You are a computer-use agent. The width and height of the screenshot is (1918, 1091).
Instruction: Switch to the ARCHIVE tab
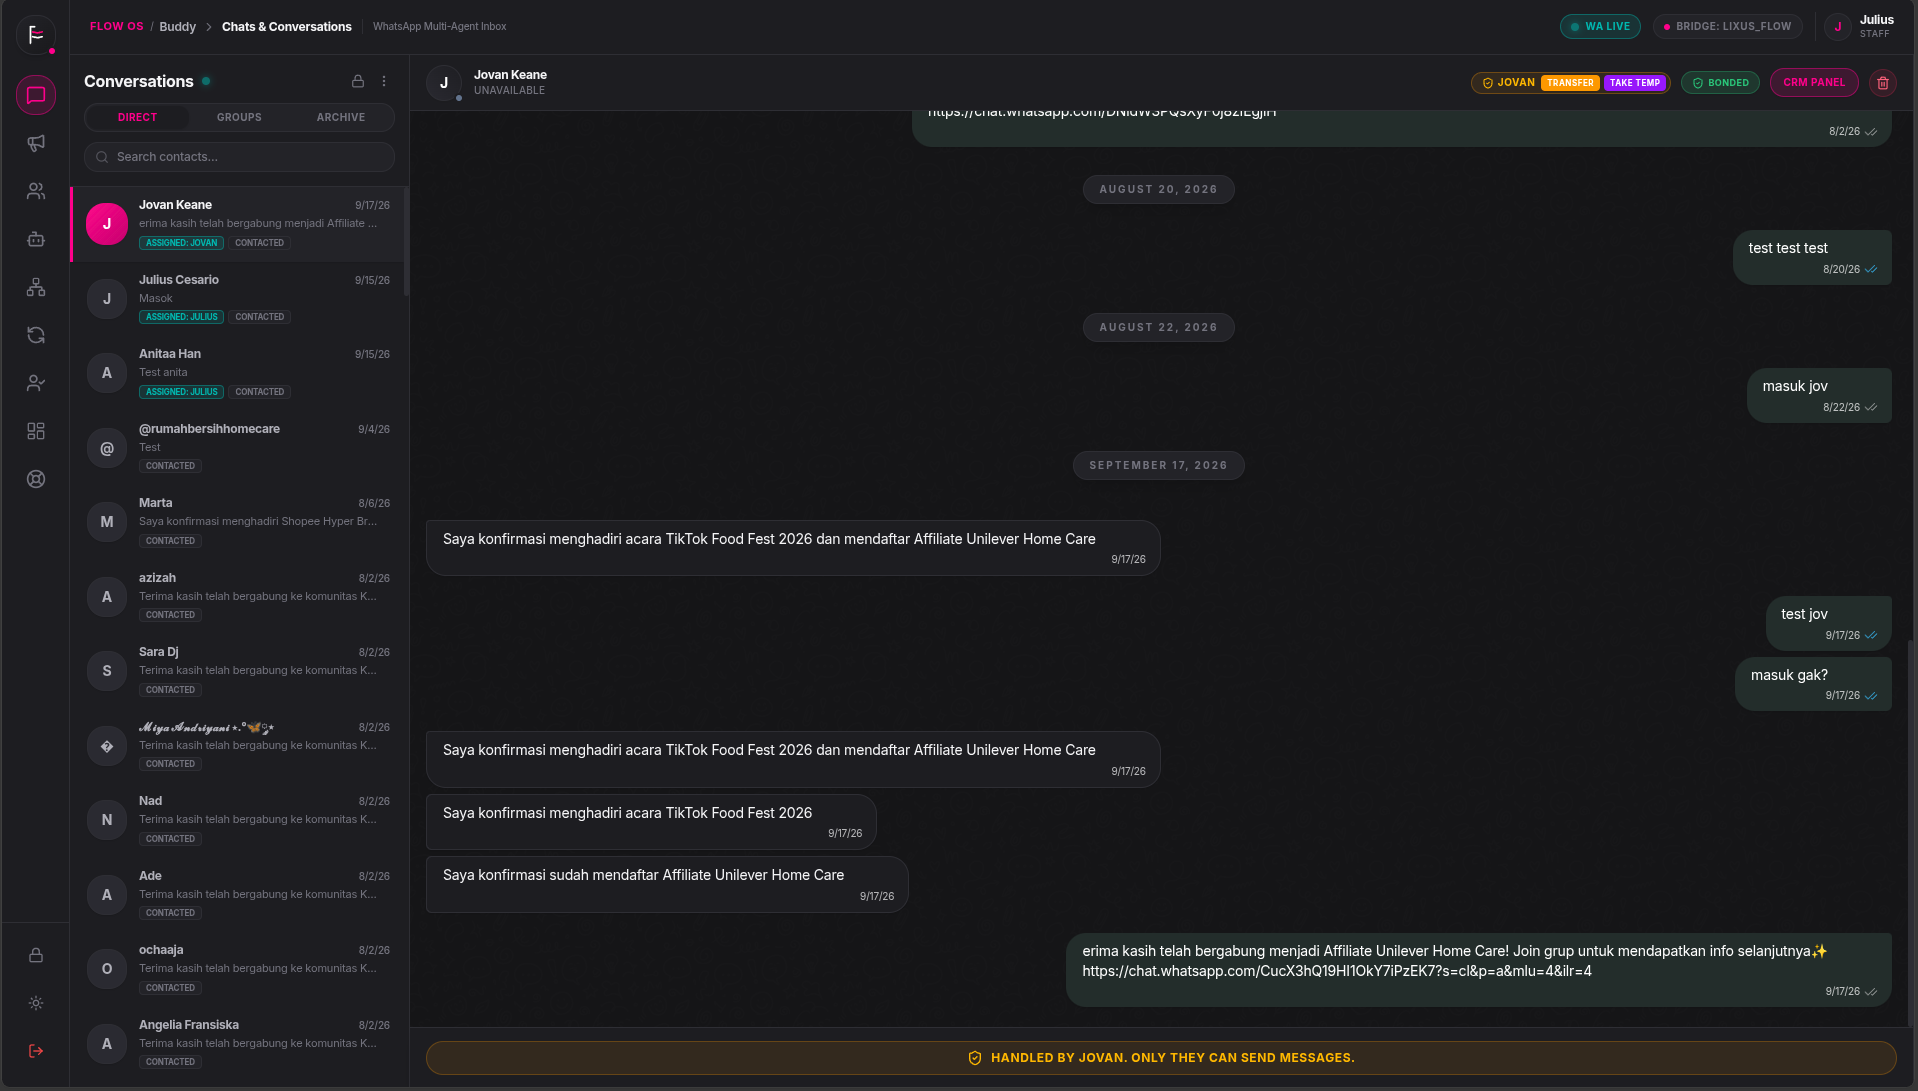tap(341, 118)
